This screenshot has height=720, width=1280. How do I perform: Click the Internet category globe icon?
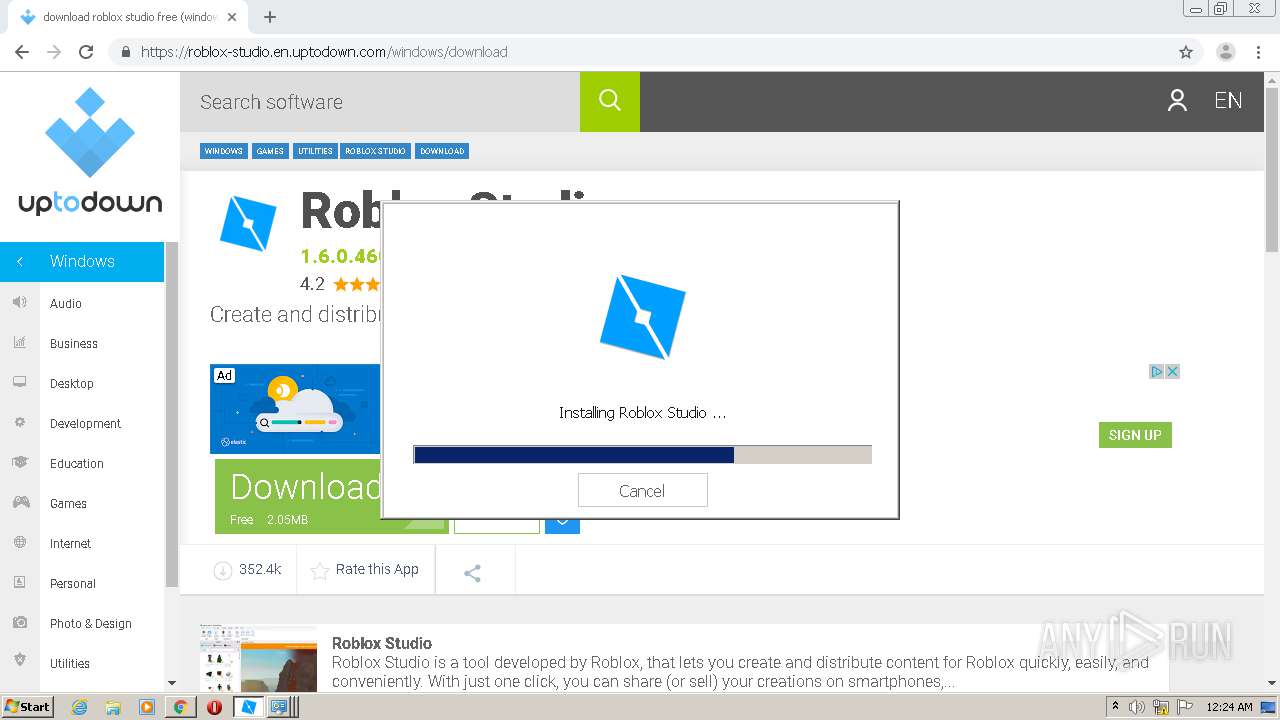[19, 543]
